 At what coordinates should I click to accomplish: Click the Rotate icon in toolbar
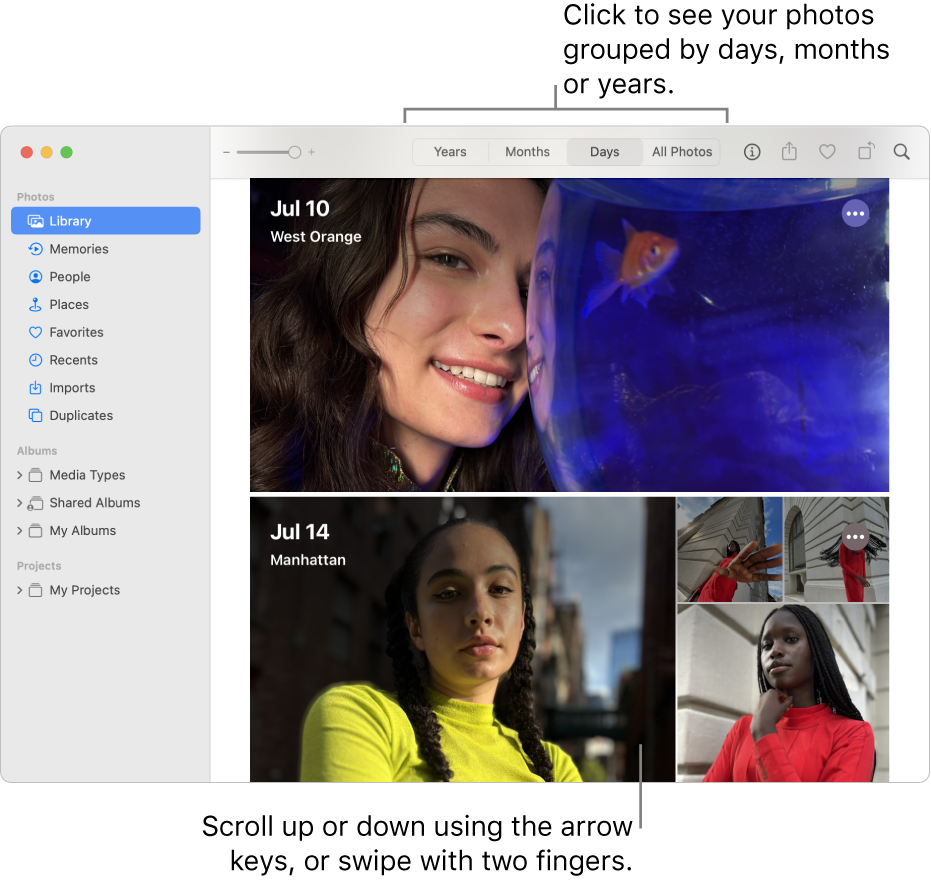(x=864, y=151)
